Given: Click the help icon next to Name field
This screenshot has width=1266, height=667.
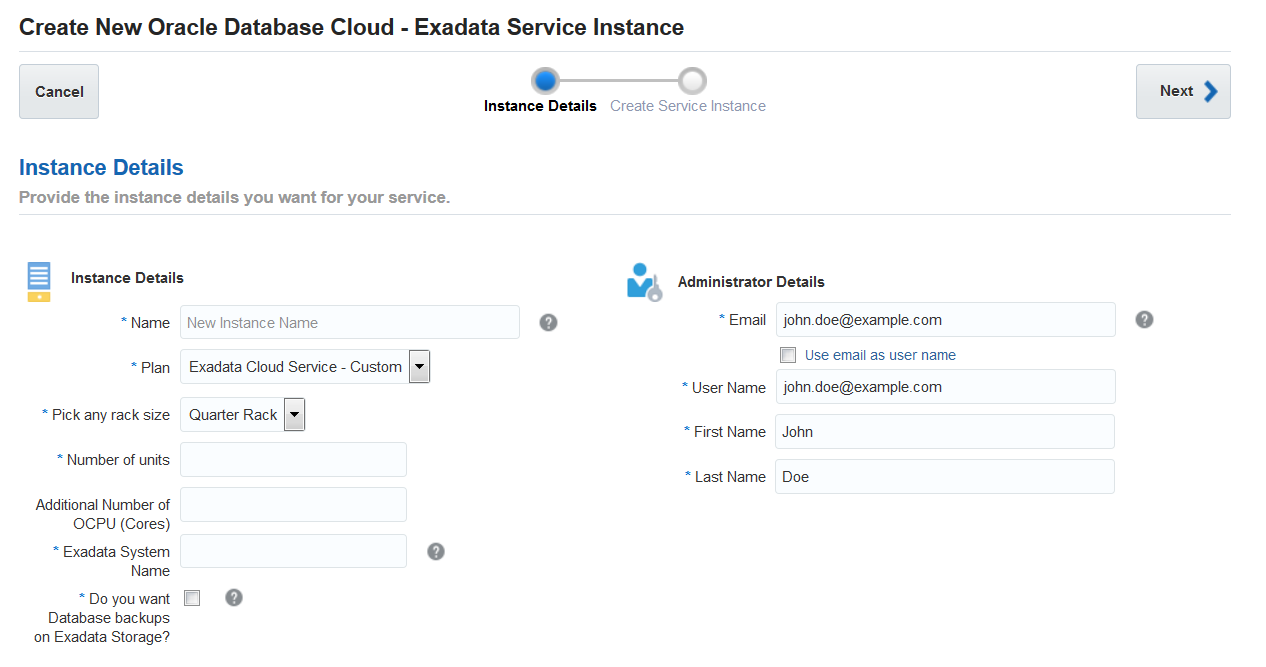Looking at the screenshot, I should (x=548, y=322).
